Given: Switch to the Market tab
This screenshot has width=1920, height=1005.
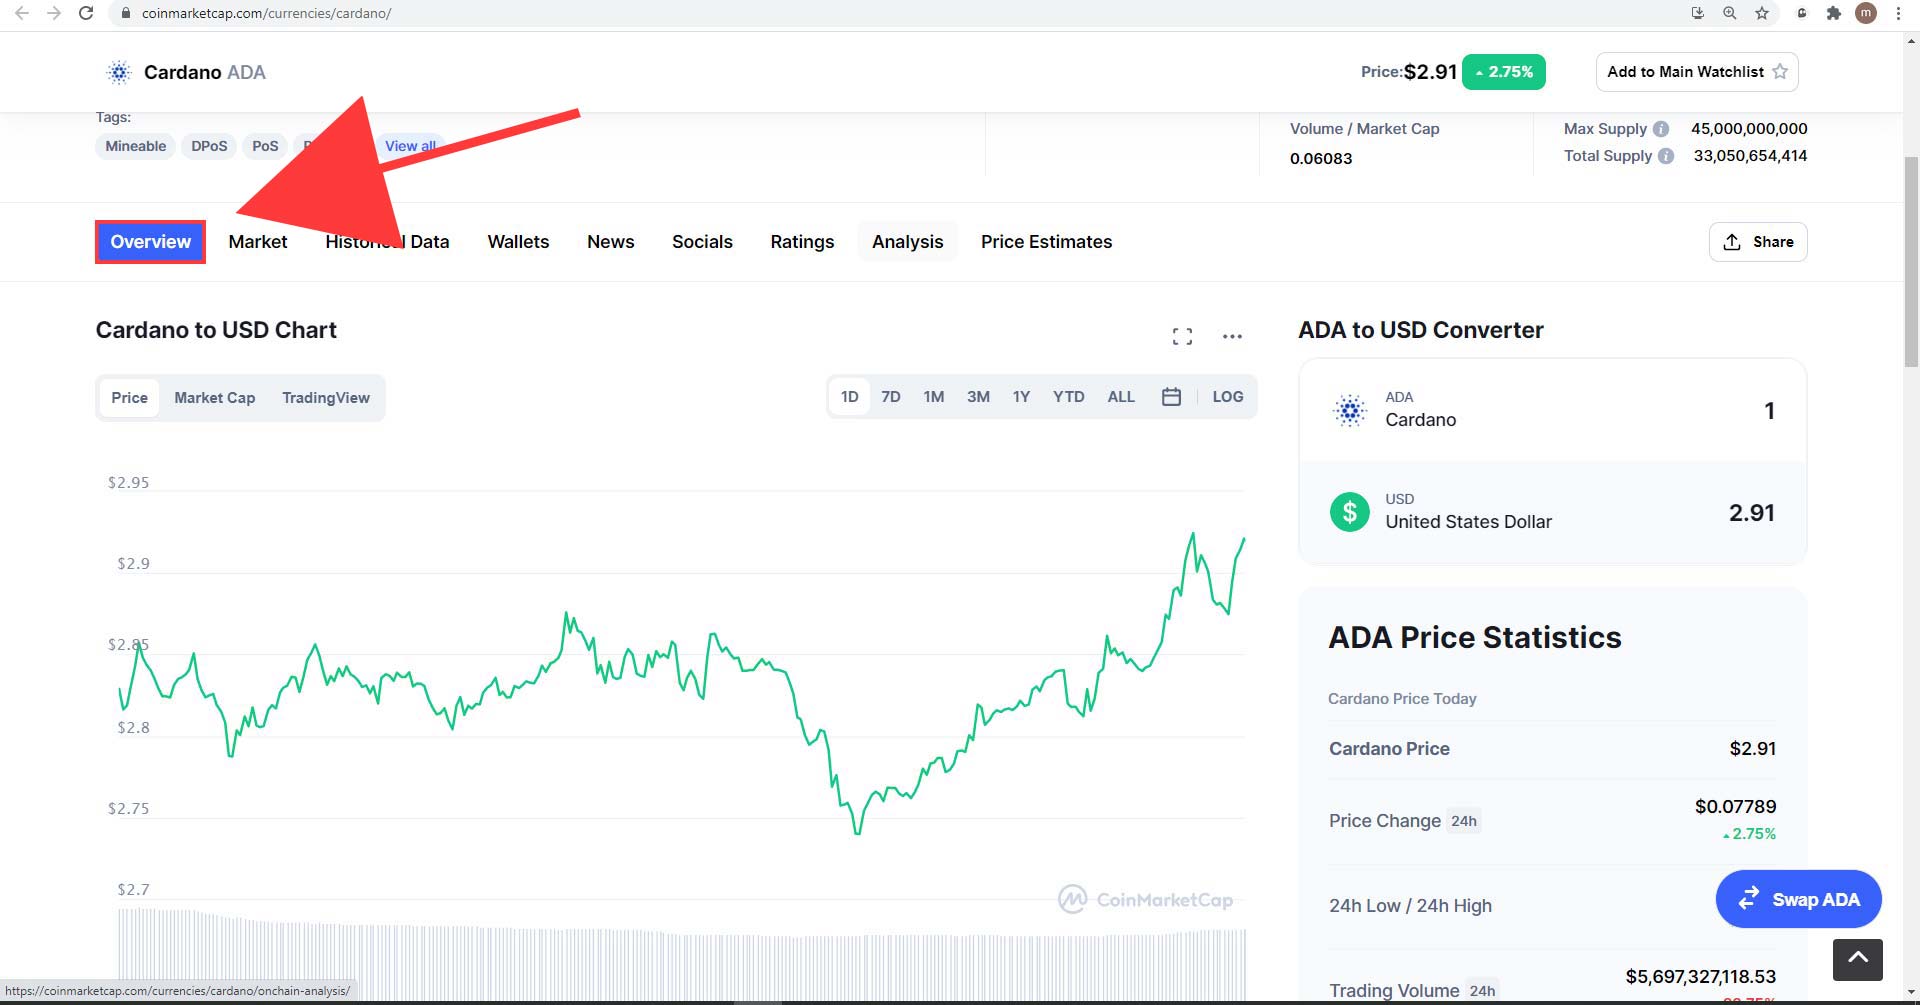Looking at the screenshot, I should pos(258,242).
